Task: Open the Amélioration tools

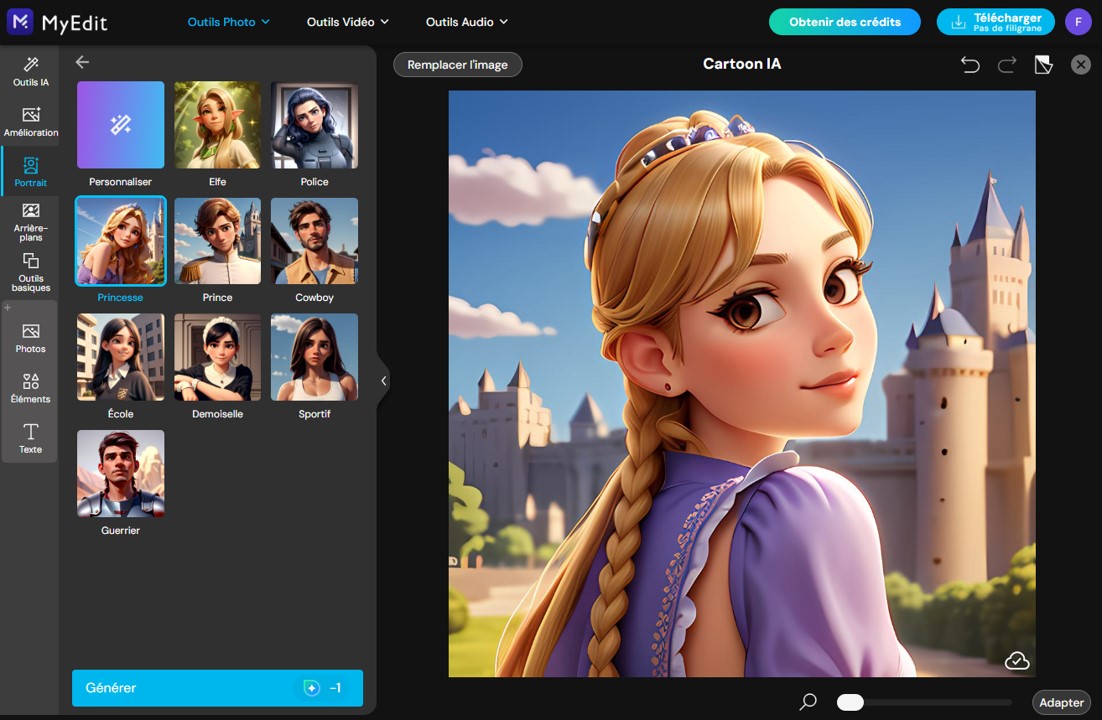Action: pos(30,122)
